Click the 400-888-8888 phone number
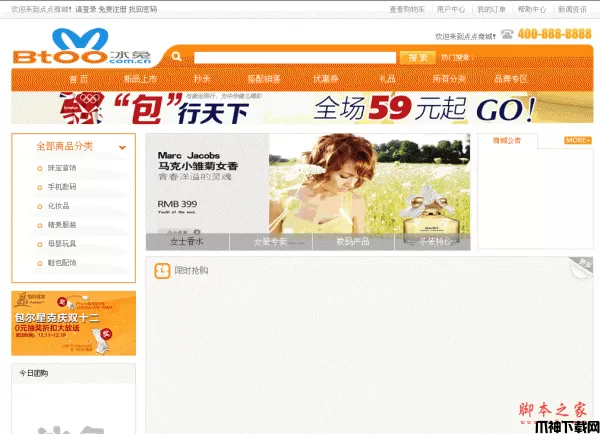This screenshot has width=600, height=434. coord(554,34)
